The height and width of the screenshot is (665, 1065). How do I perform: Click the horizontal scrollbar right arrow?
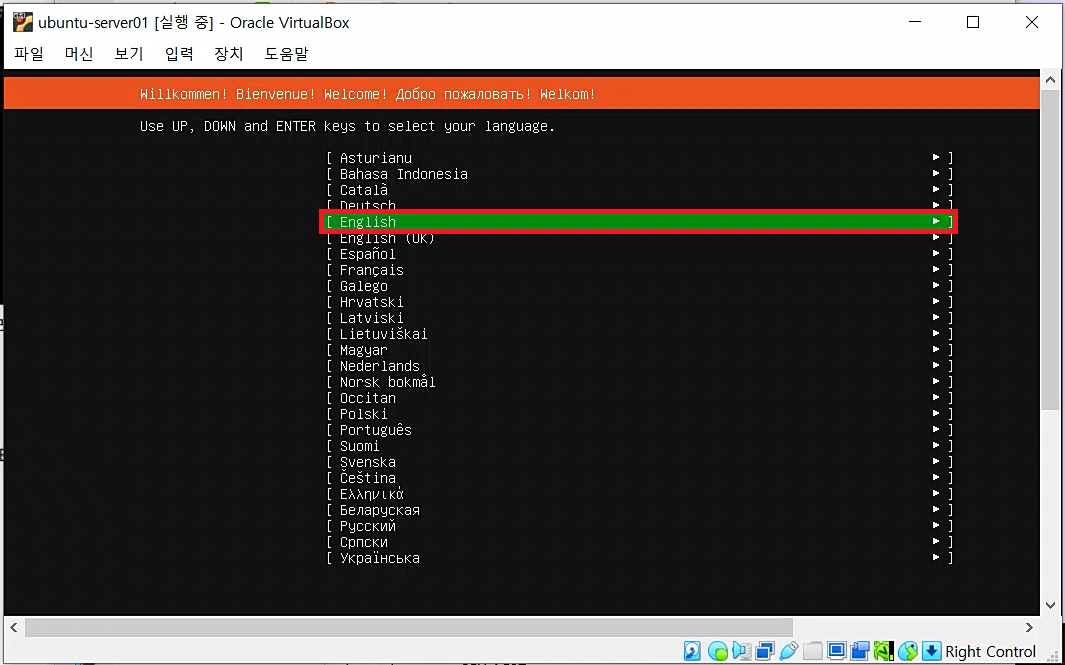click(1029, 627)
